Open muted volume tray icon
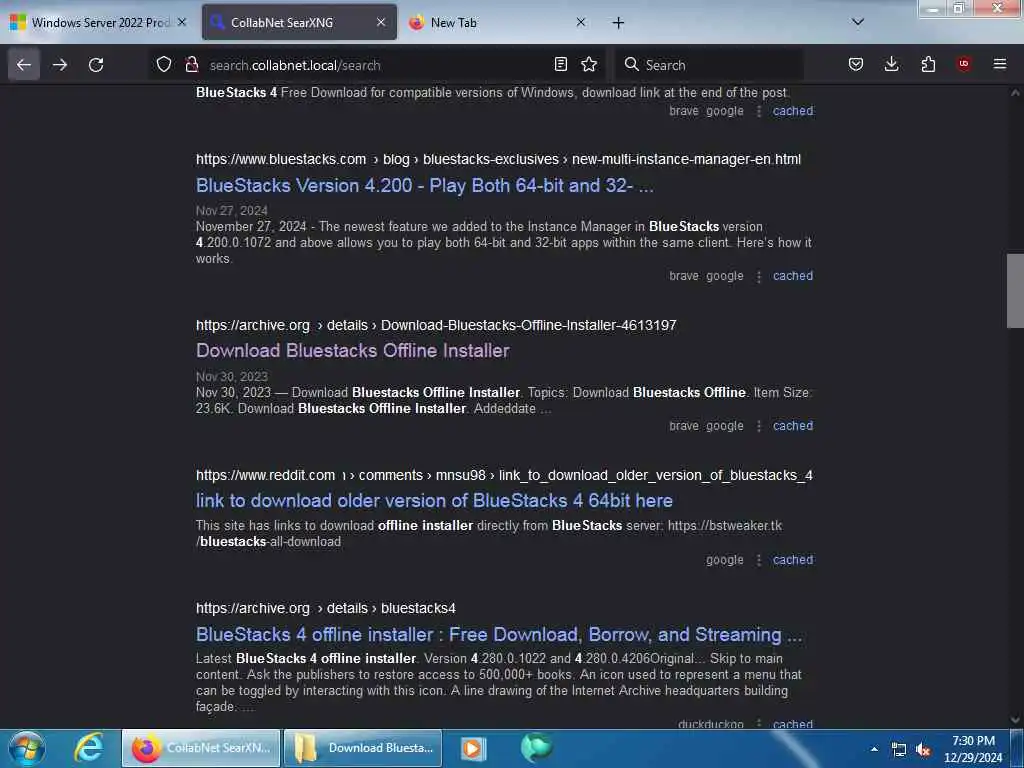This screenshot has height=768, width=1024. 923,750
